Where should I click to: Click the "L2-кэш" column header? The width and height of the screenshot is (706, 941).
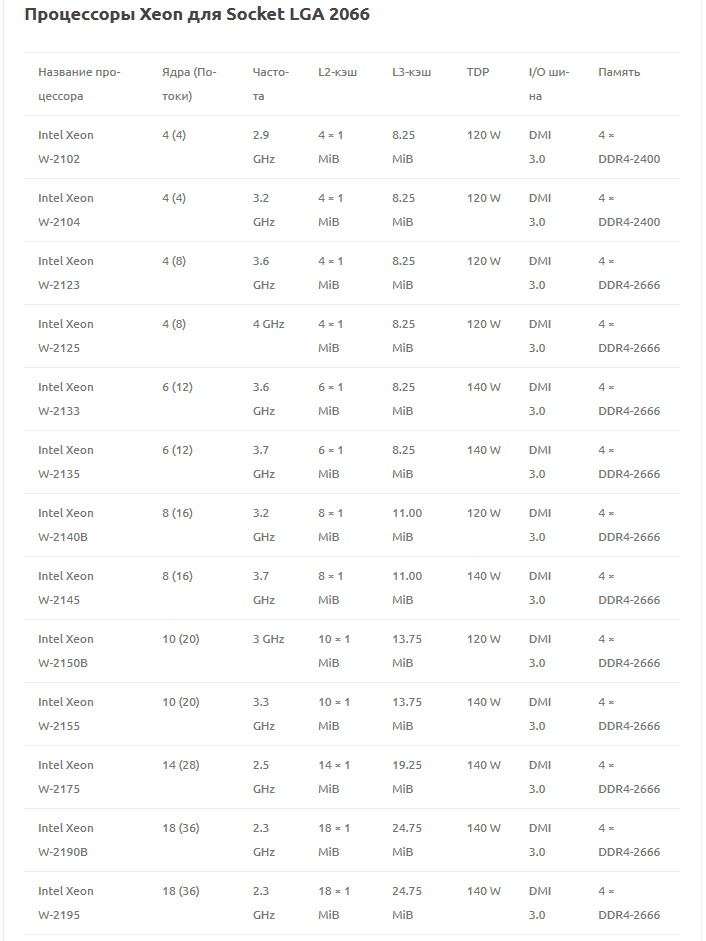pyautogui.click(x=337, y=72)
